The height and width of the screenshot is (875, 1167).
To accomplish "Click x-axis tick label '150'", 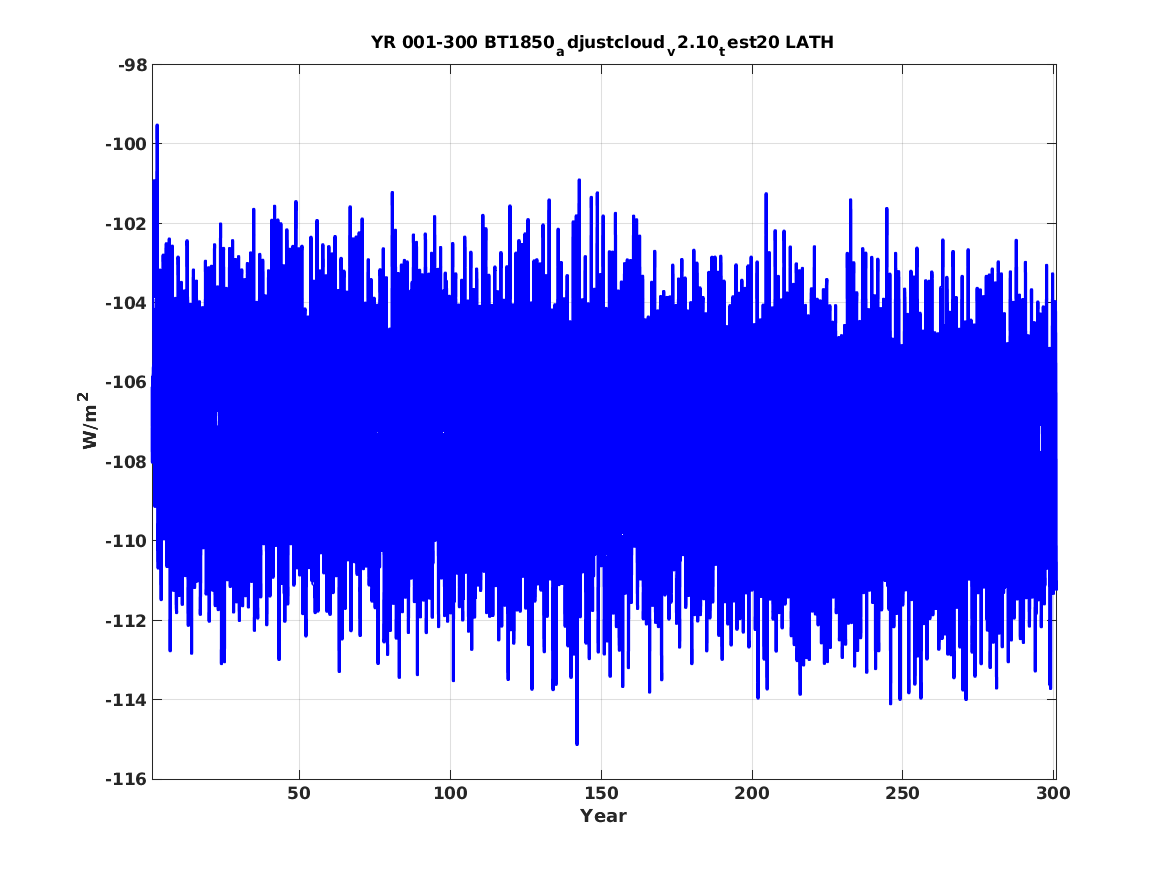I will (601, 793).
